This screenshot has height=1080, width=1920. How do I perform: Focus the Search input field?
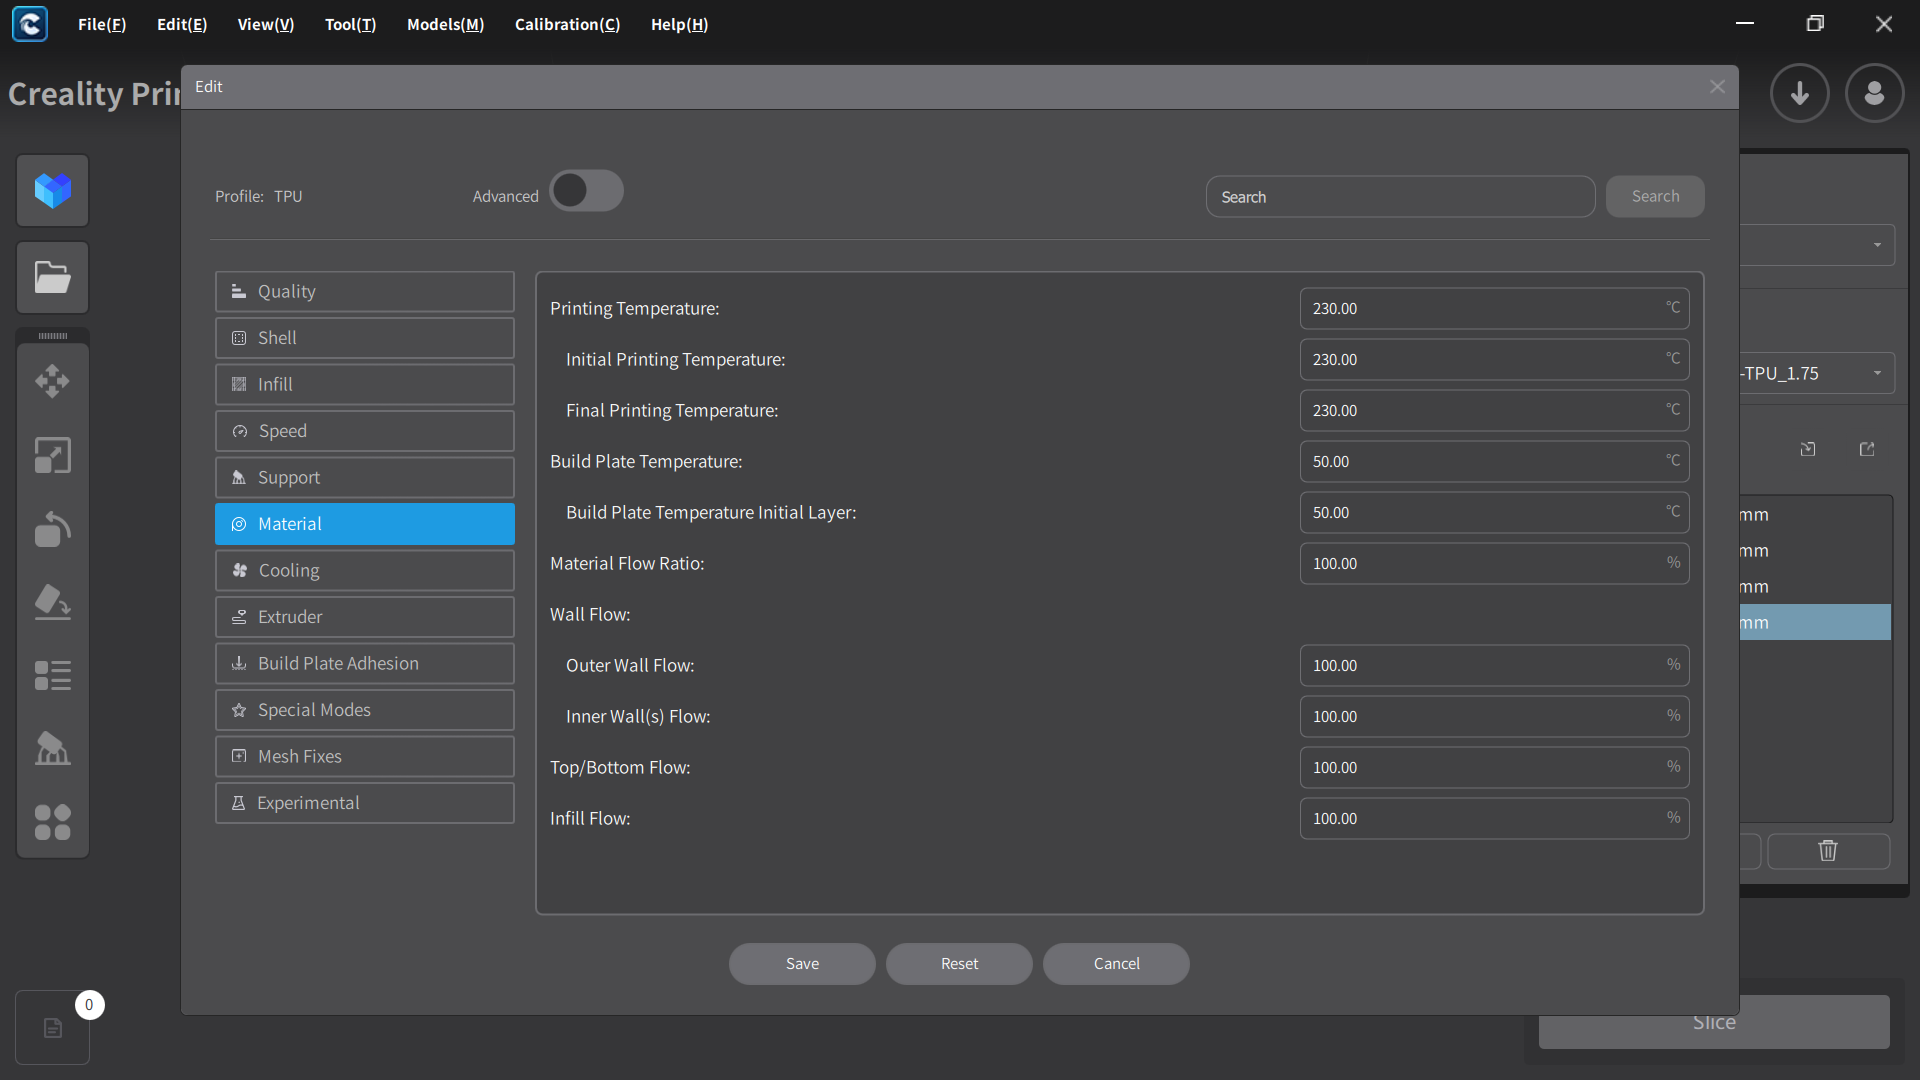tap(1400, 197)
